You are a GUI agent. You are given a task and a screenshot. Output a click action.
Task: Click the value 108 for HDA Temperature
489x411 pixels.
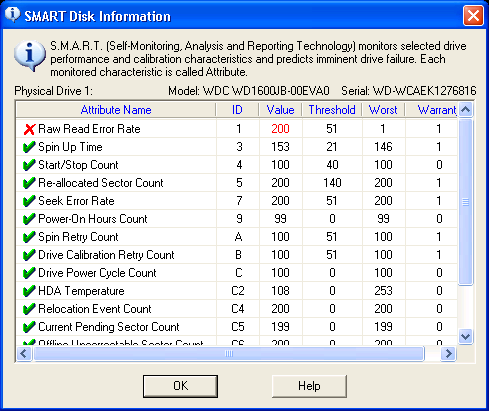280,291
